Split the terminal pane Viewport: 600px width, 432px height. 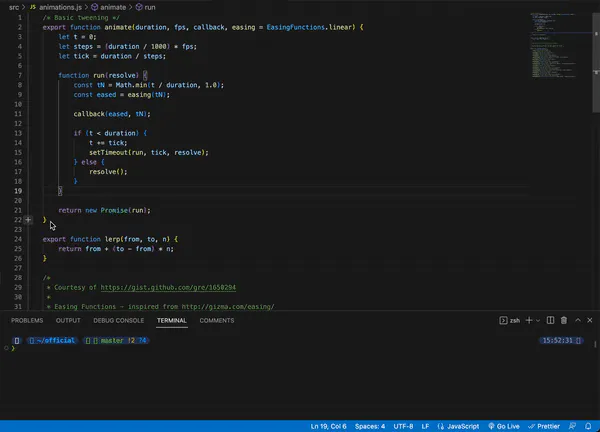pyautogui.click(x=550, y=320)
